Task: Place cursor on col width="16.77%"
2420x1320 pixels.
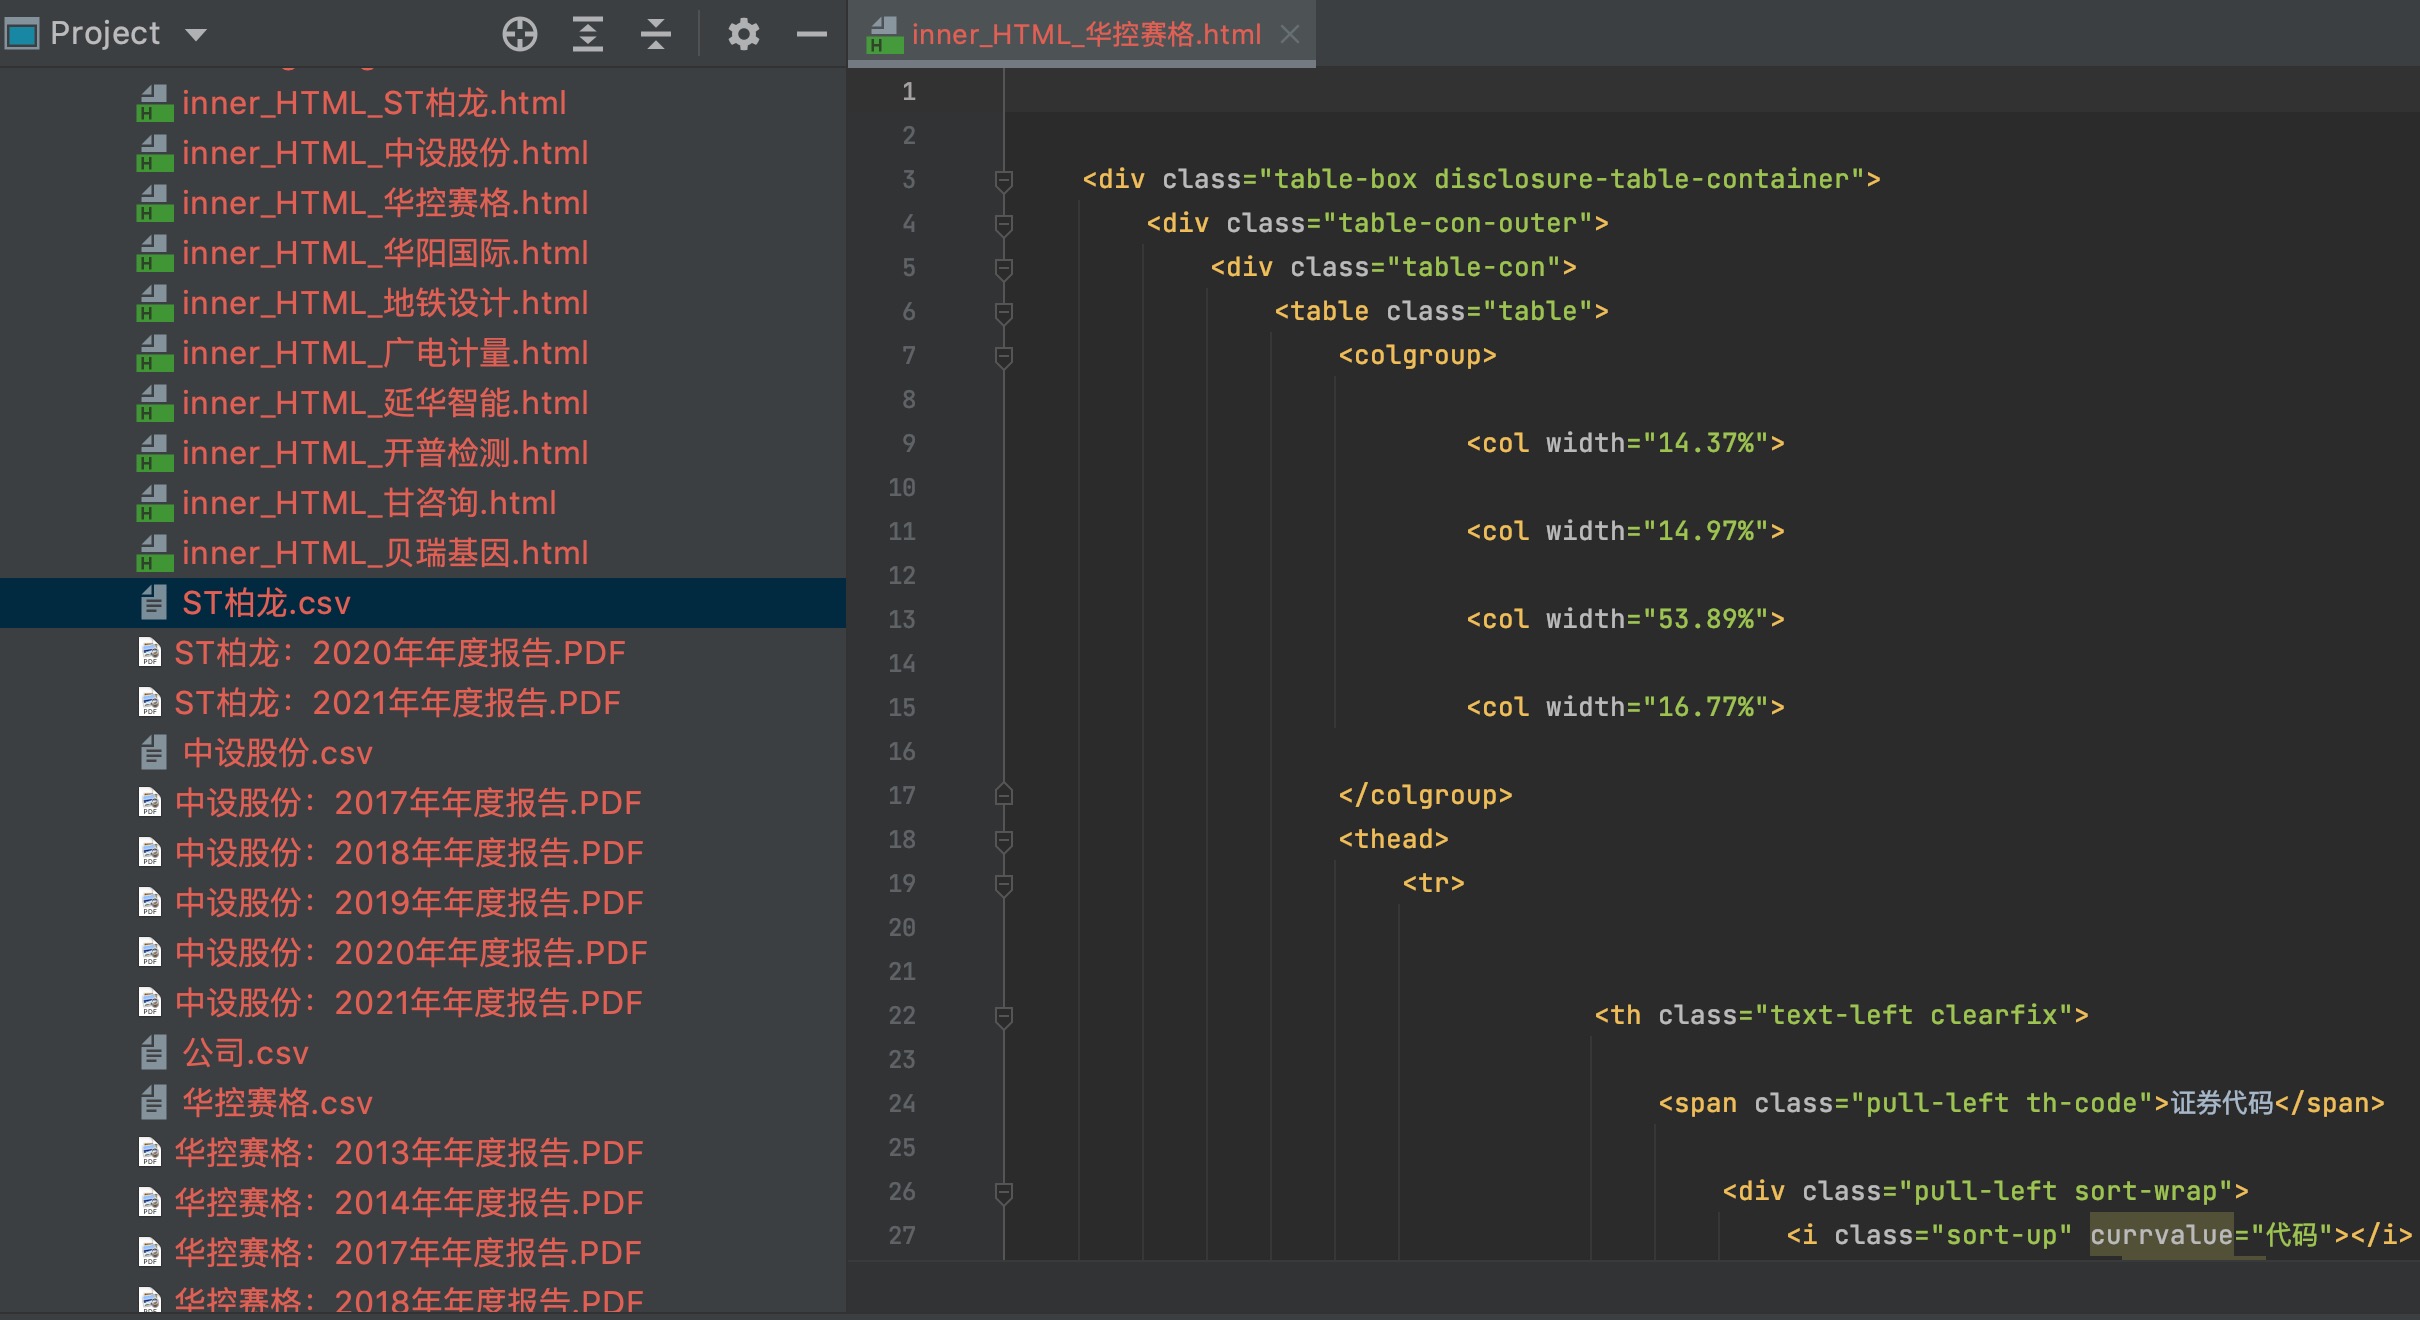Action: coord(1625,707)
